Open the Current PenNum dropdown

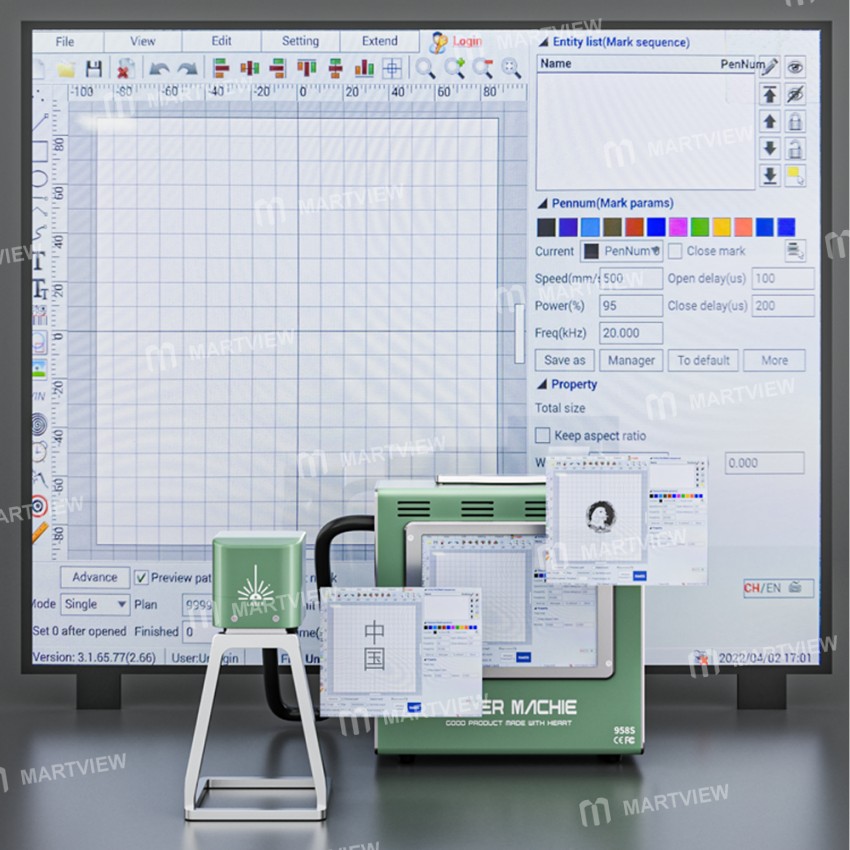coord(621,251)
